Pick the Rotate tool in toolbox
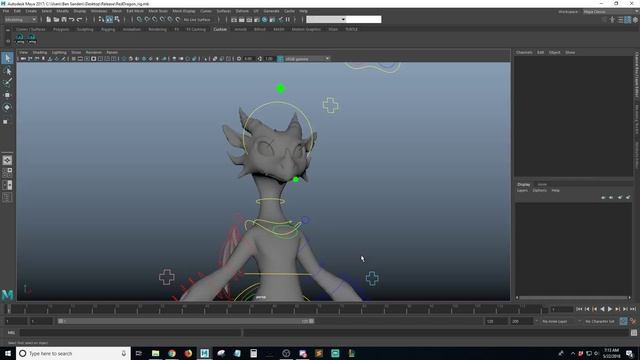This screenshot has height=360, width=640. [x=7, y=107]
